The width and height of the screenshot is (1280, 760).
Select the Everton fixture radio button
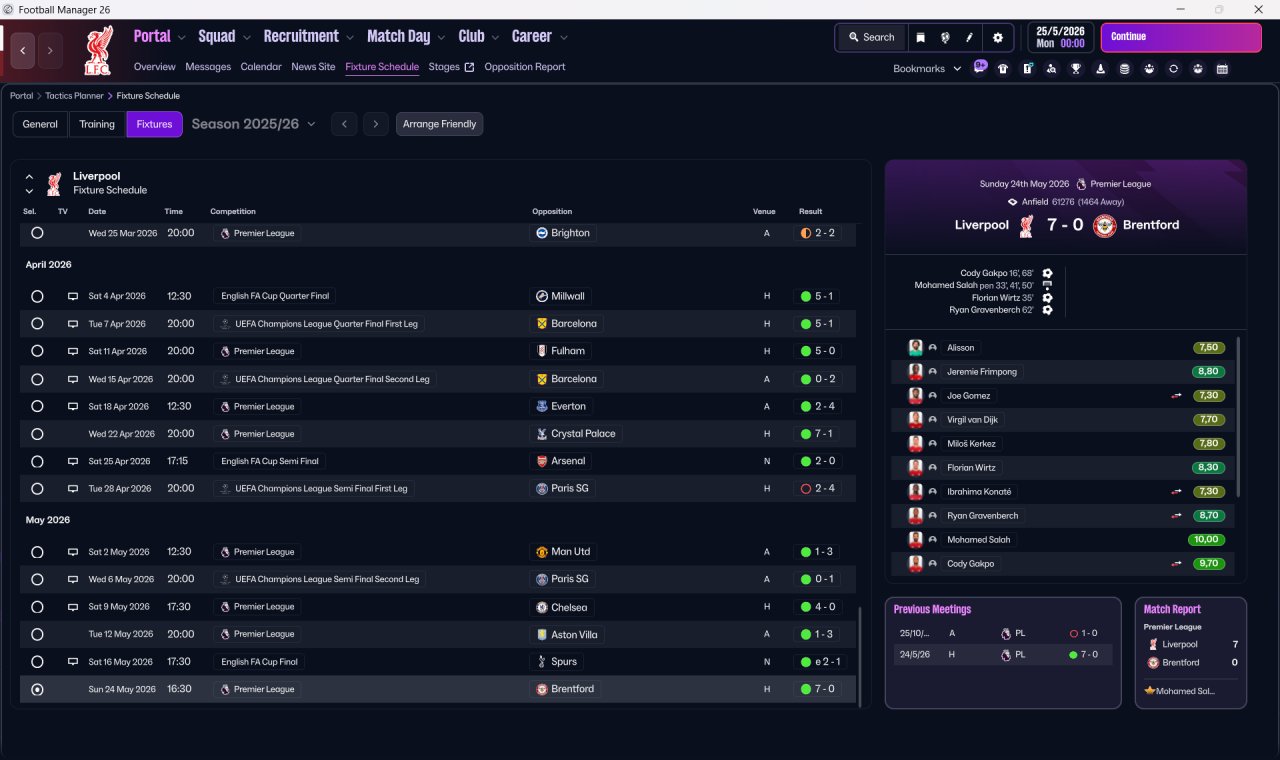[37, 406]
